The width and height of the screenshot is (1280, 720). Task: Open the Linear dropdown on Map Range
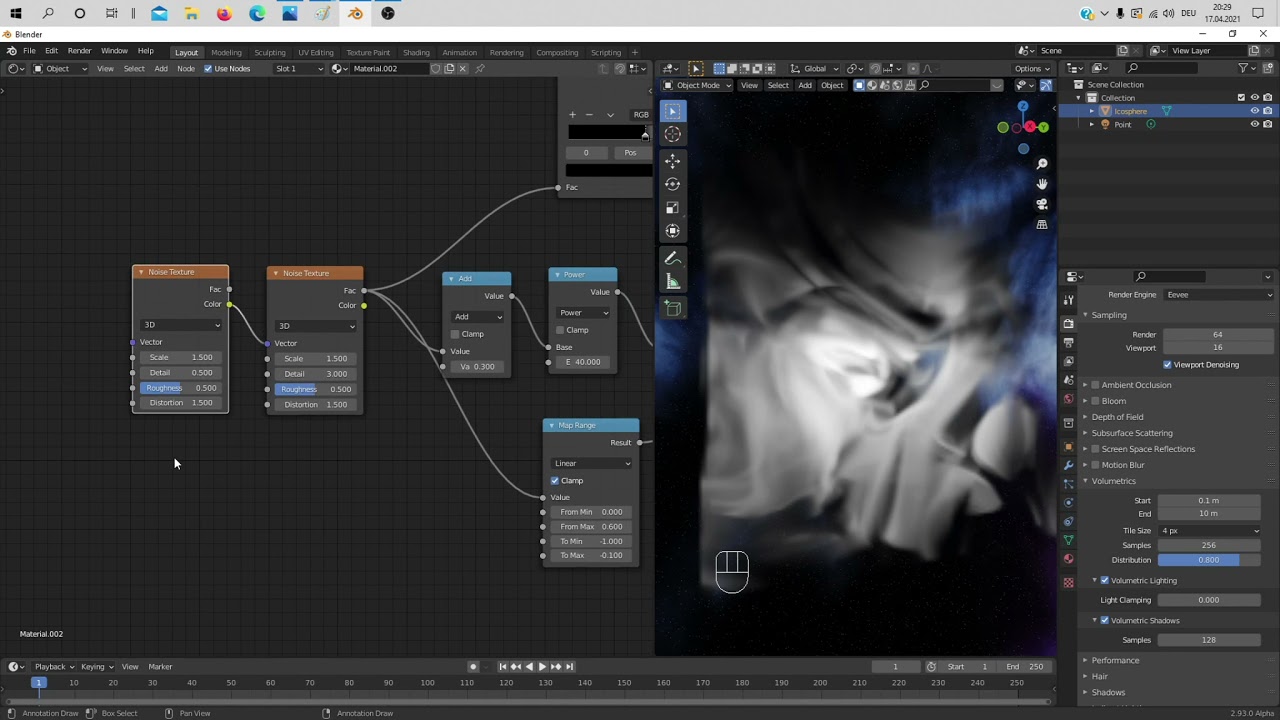[x=592, y=464]
